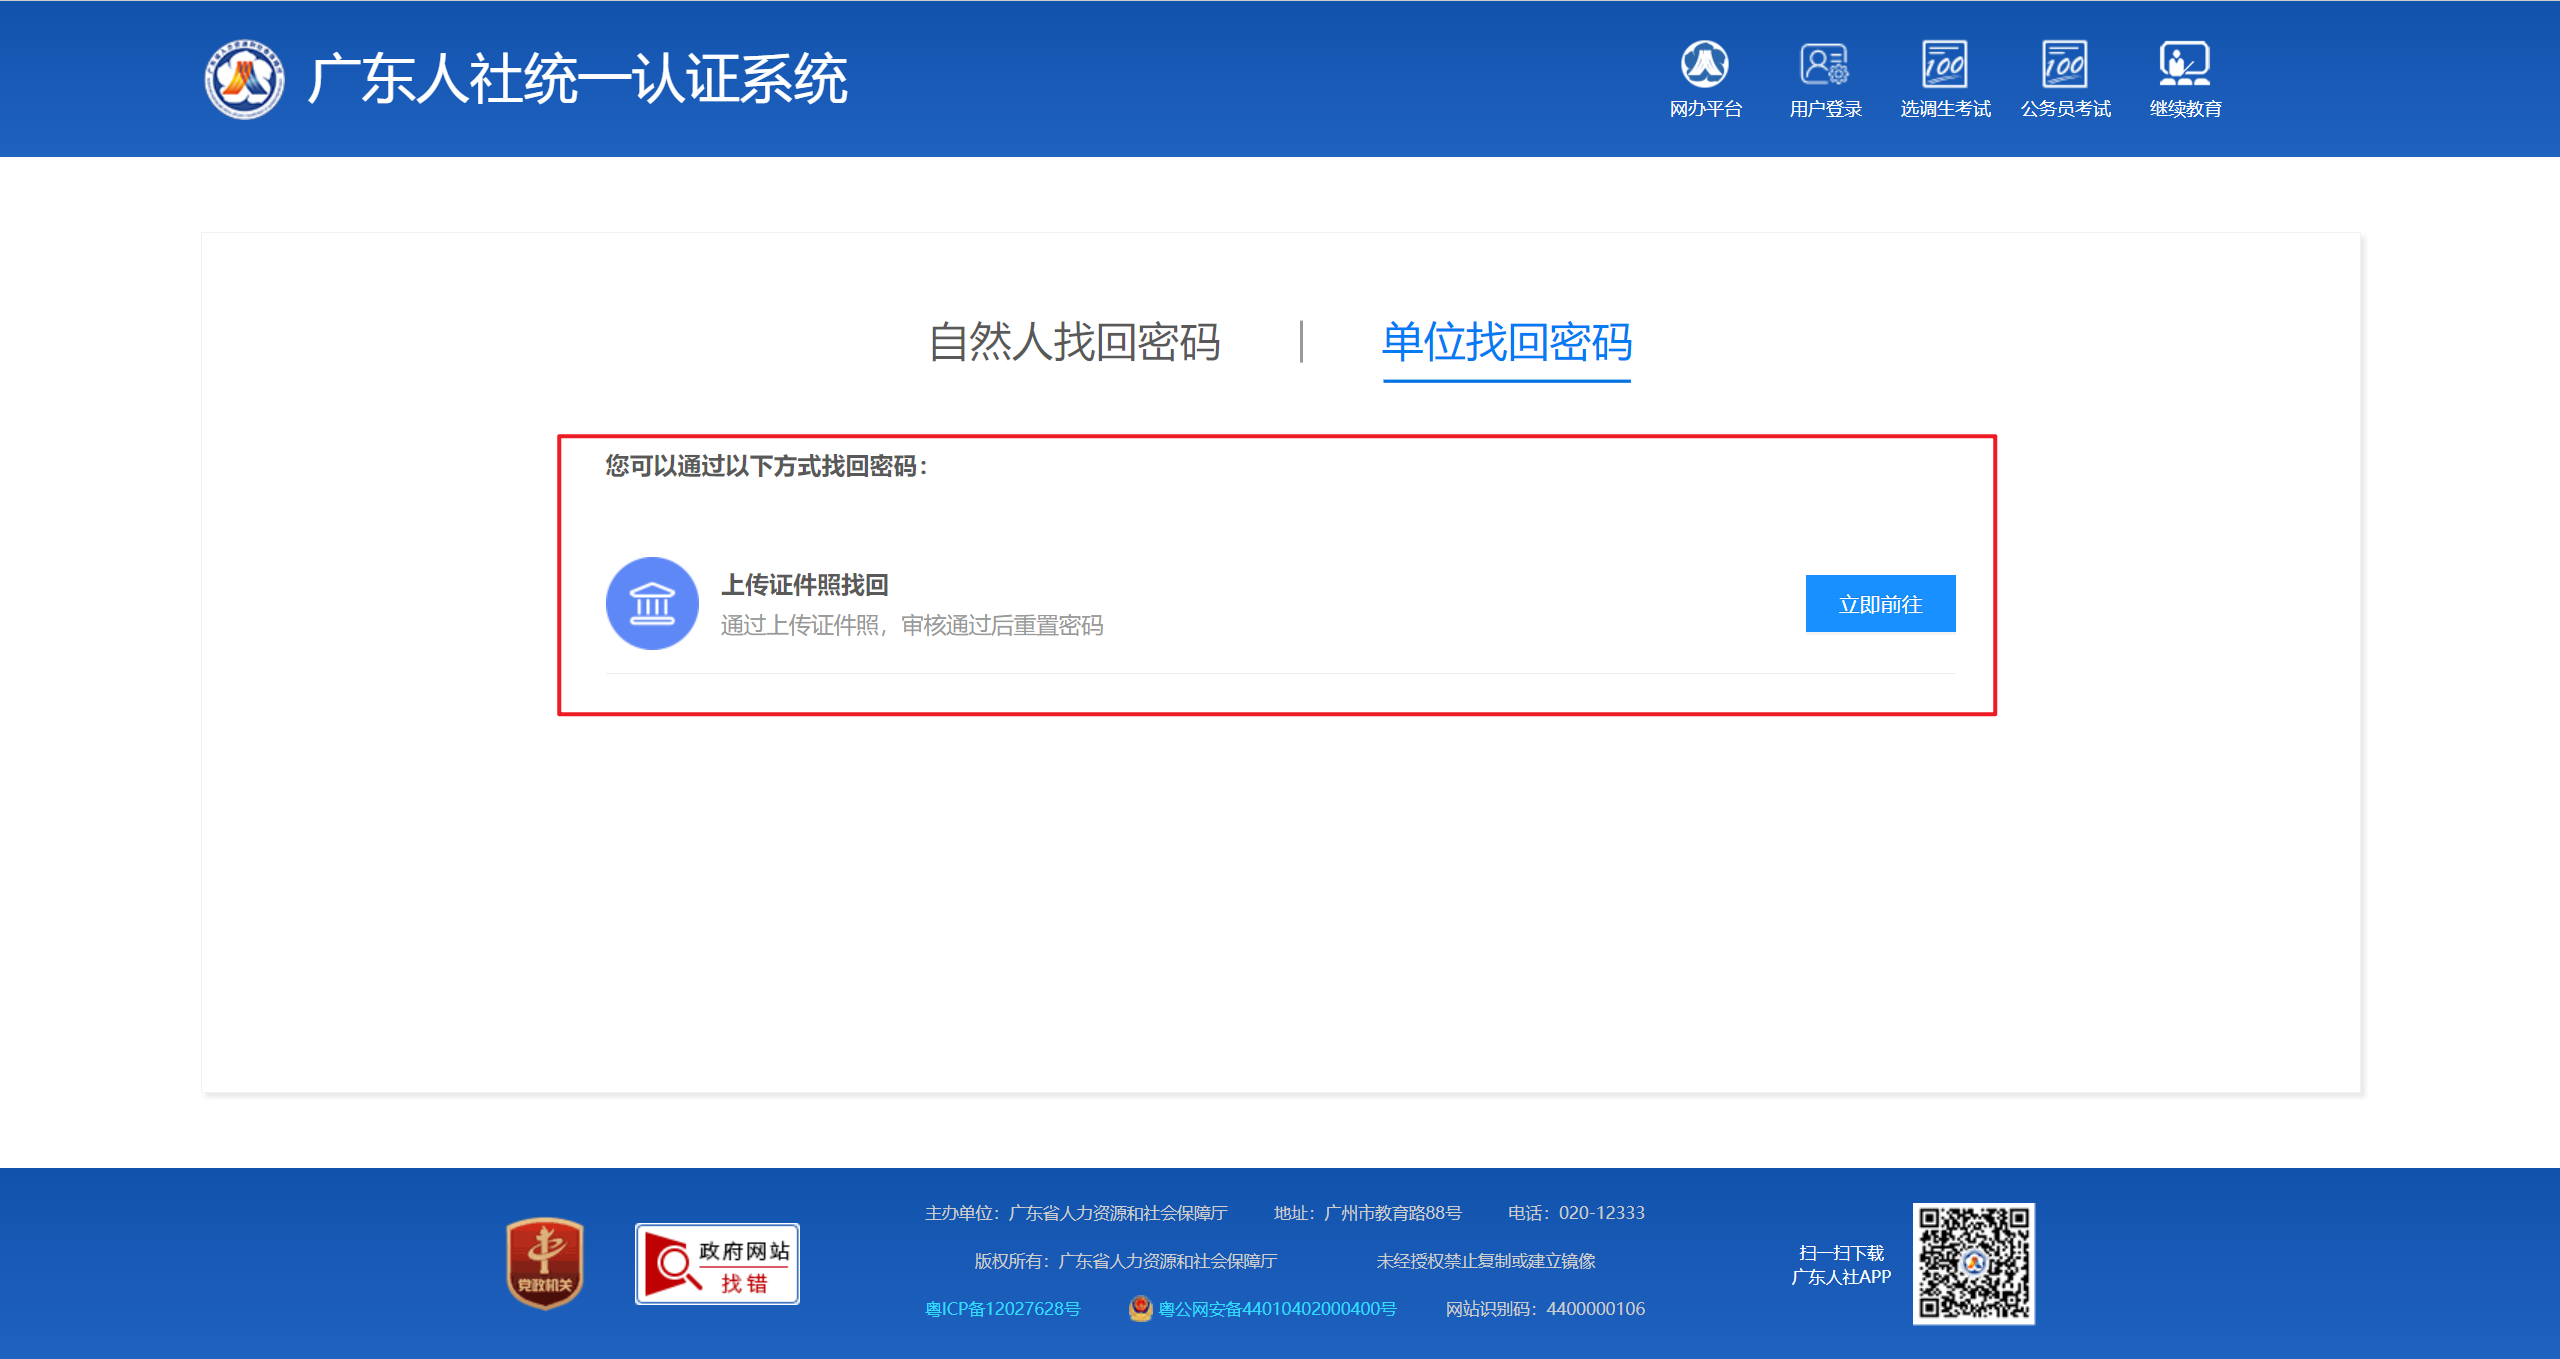Click the 党政机关 red badge icon

(x=545, y=1263)
